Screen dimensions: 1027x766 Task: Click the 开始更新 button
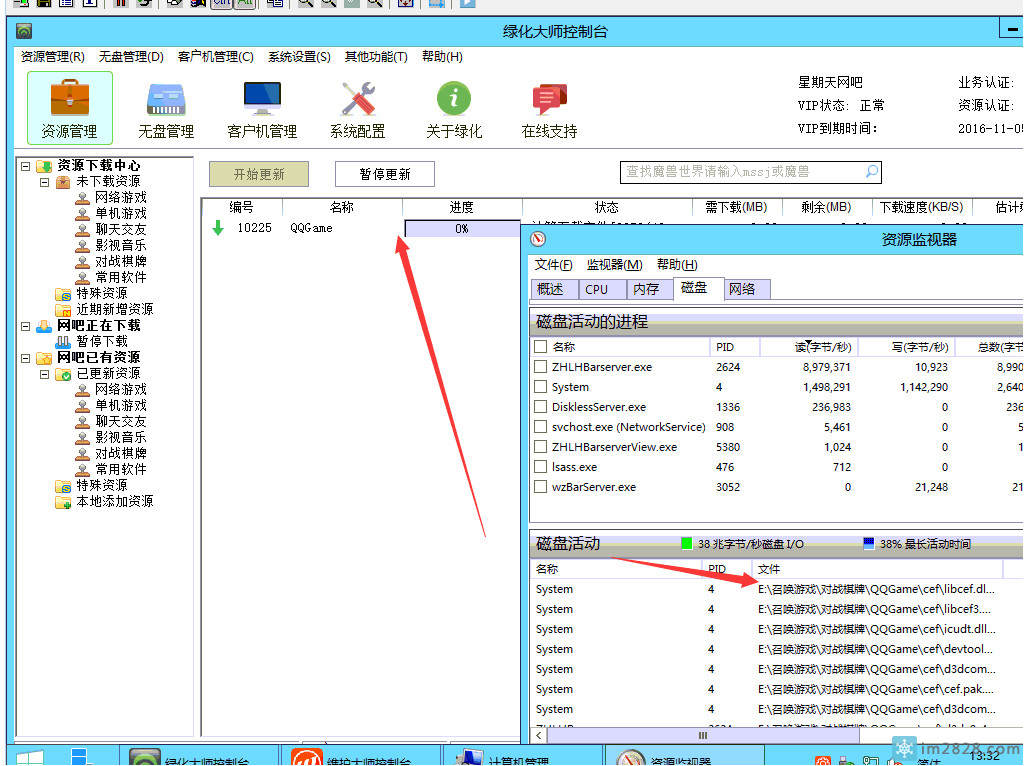[258, 174]
